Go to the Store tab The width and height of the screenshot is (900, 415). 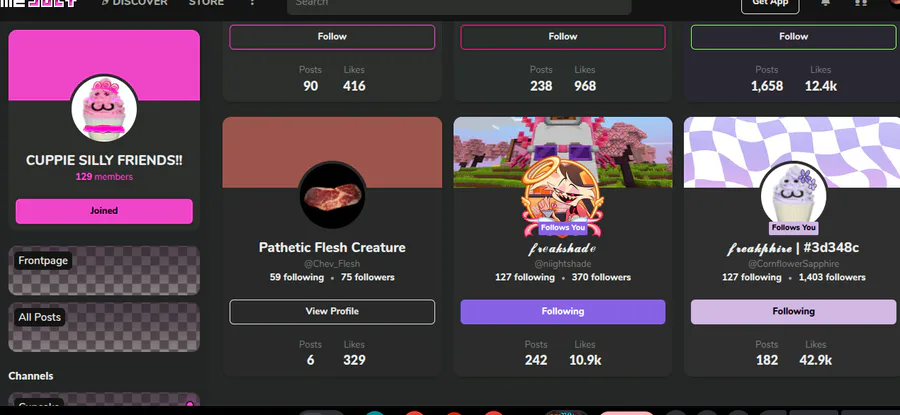[x=207, y=3]
